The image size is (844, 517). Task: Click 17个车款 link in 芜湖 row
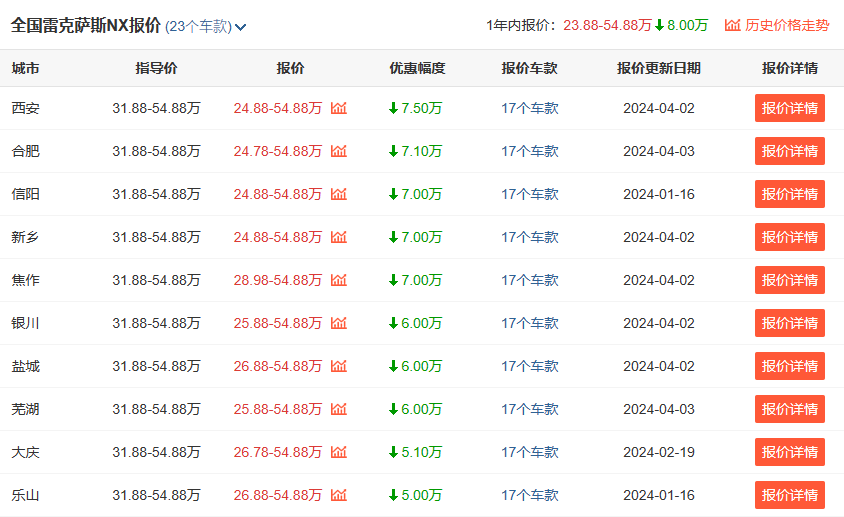point(530,409)
